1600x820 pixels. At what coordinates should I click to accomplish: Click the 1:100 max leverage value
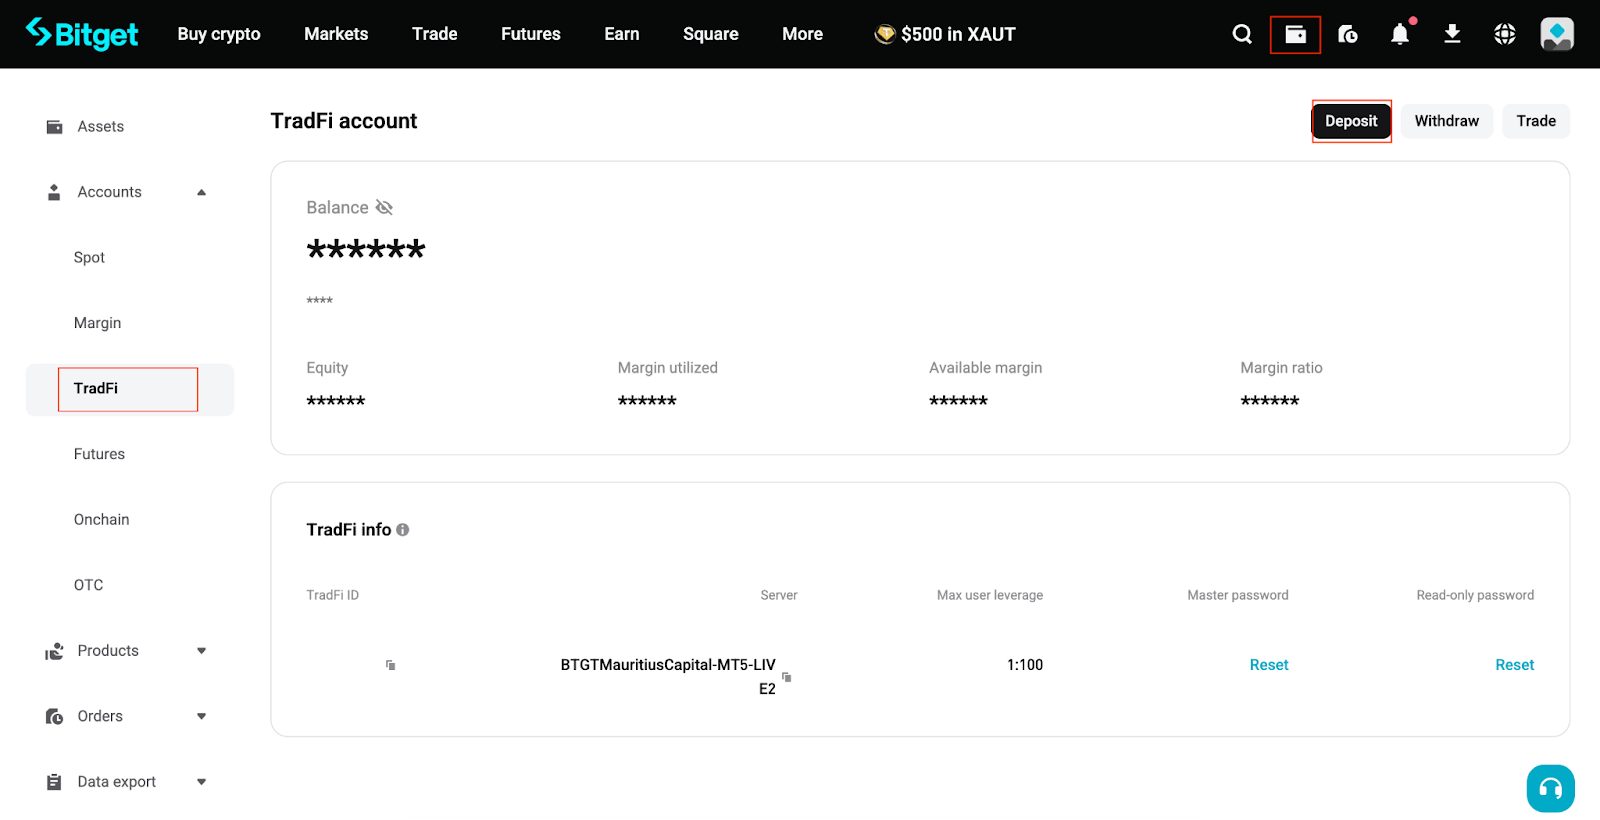1025,665
